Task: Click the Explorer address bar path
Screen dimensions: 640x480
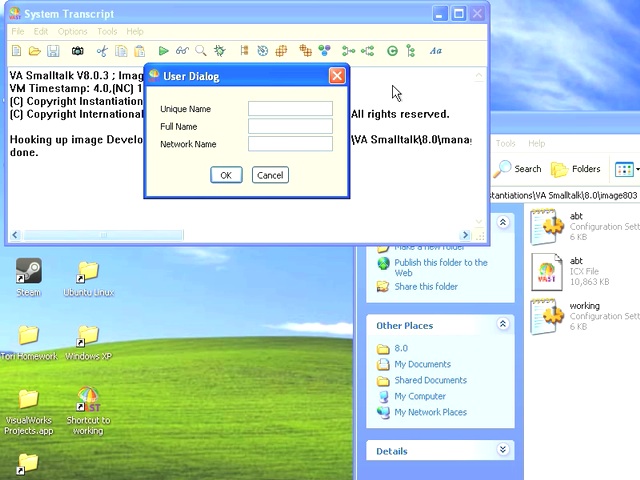Action: pos(565,195)
